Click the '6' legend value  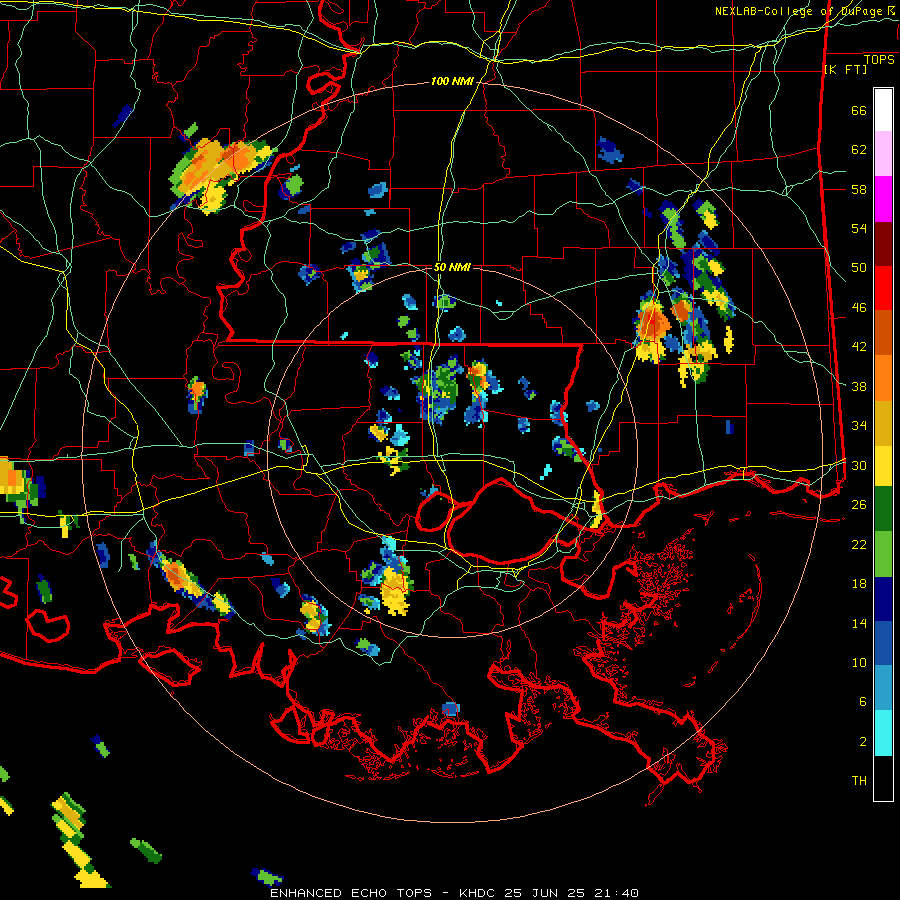pos(863,702)
